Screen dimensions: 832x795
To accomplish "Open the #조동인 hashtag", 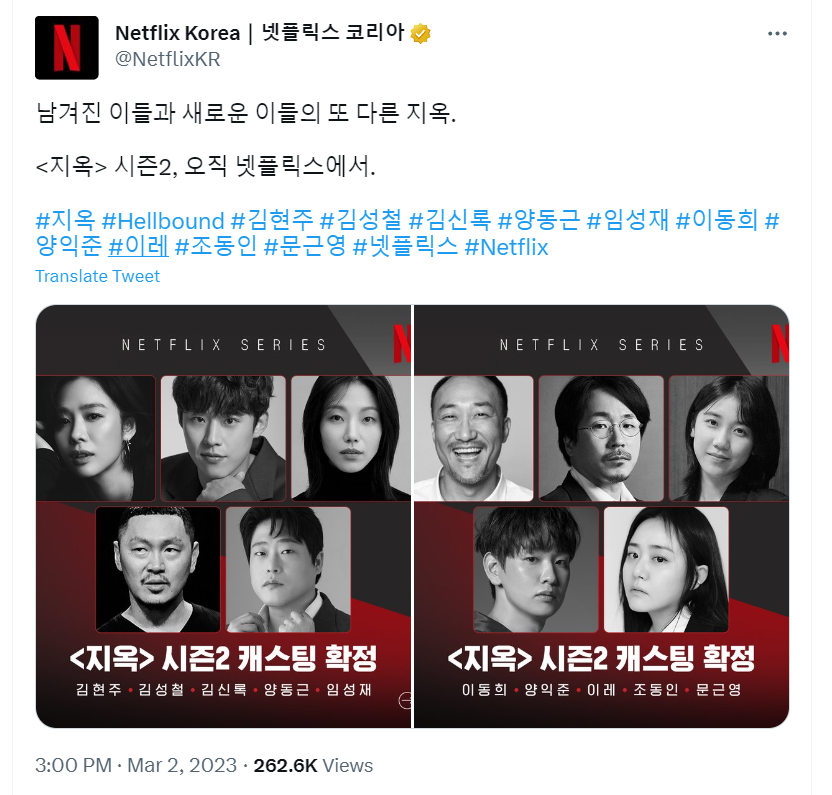I will coord(216,247).
